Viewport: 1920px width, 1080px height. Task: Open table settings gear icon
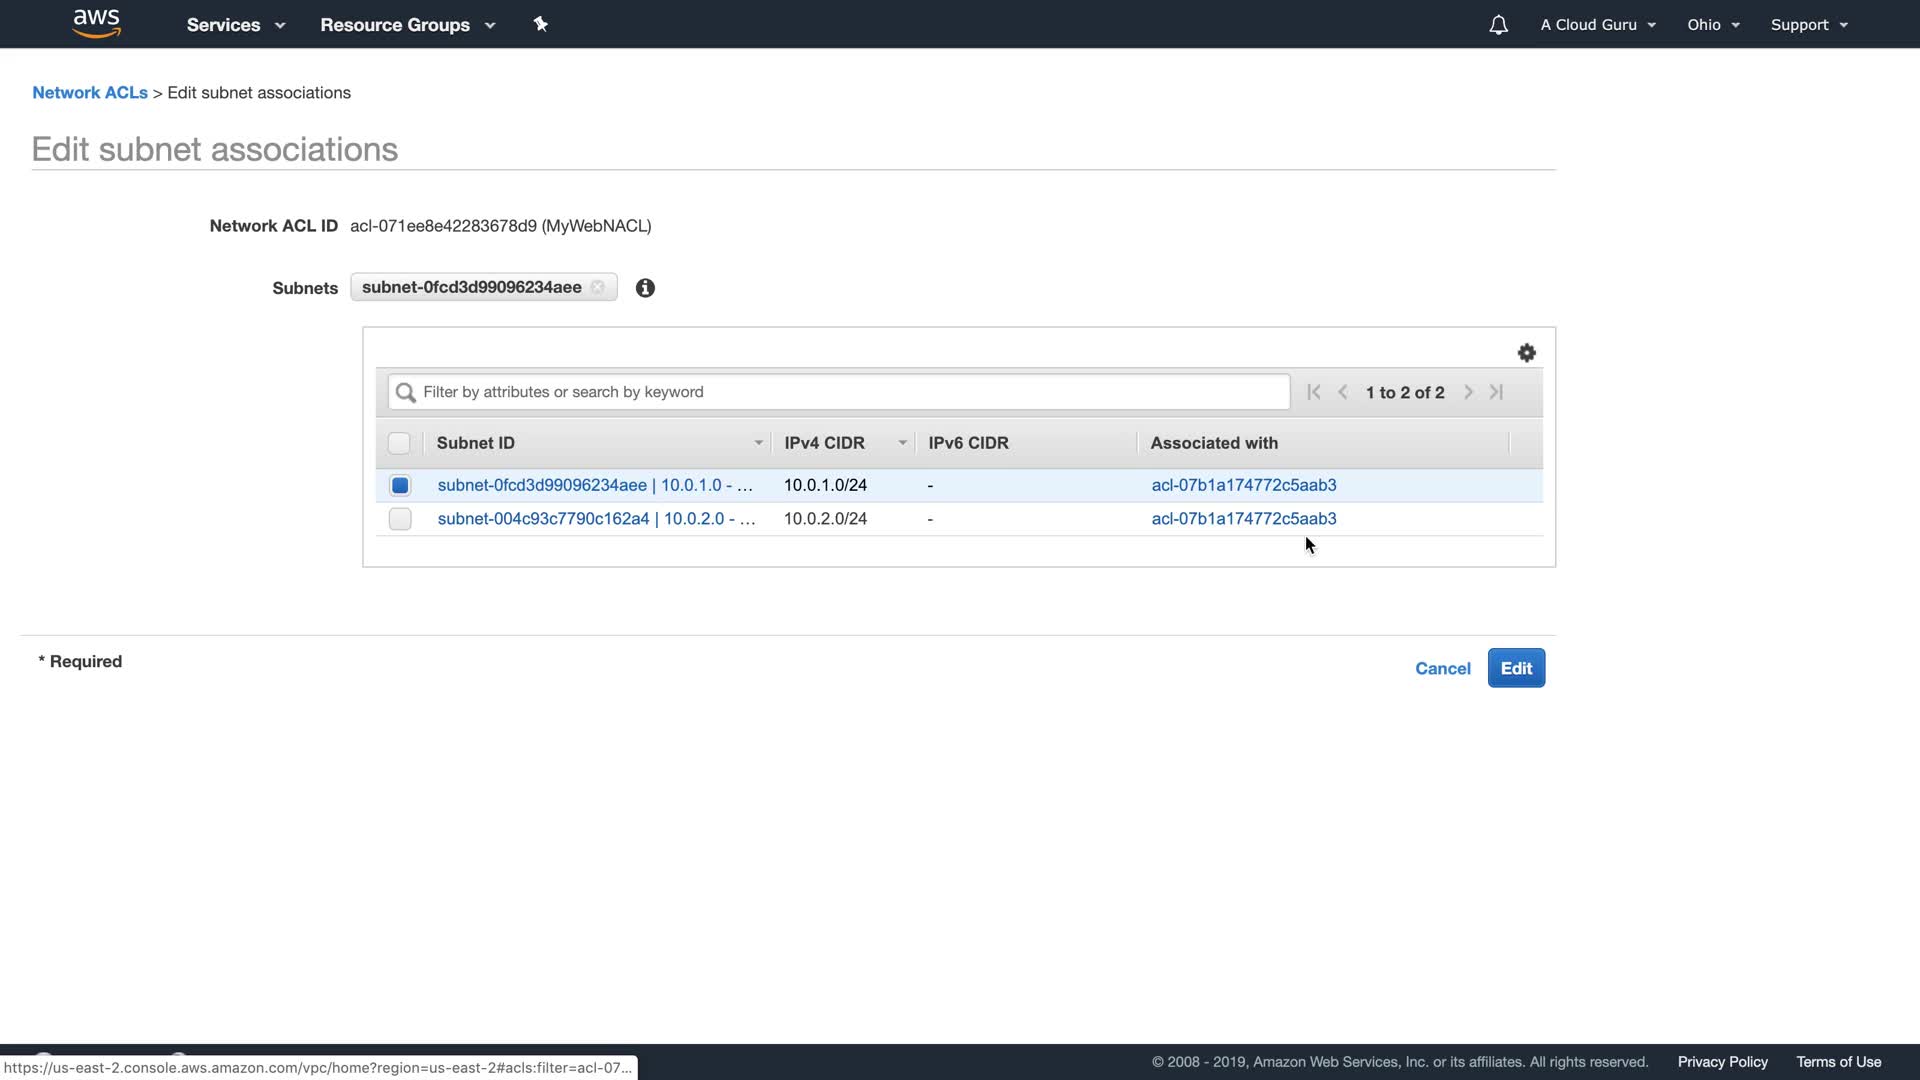pyautogui.click(x=1526, y=353)
